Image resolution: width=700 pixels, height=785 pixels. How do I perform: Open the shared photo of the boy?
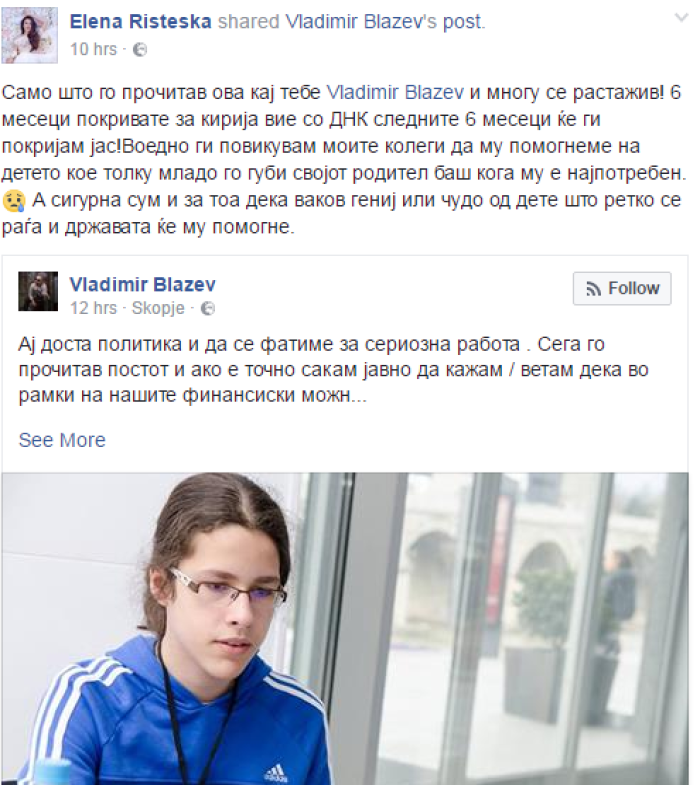[345, 628]
